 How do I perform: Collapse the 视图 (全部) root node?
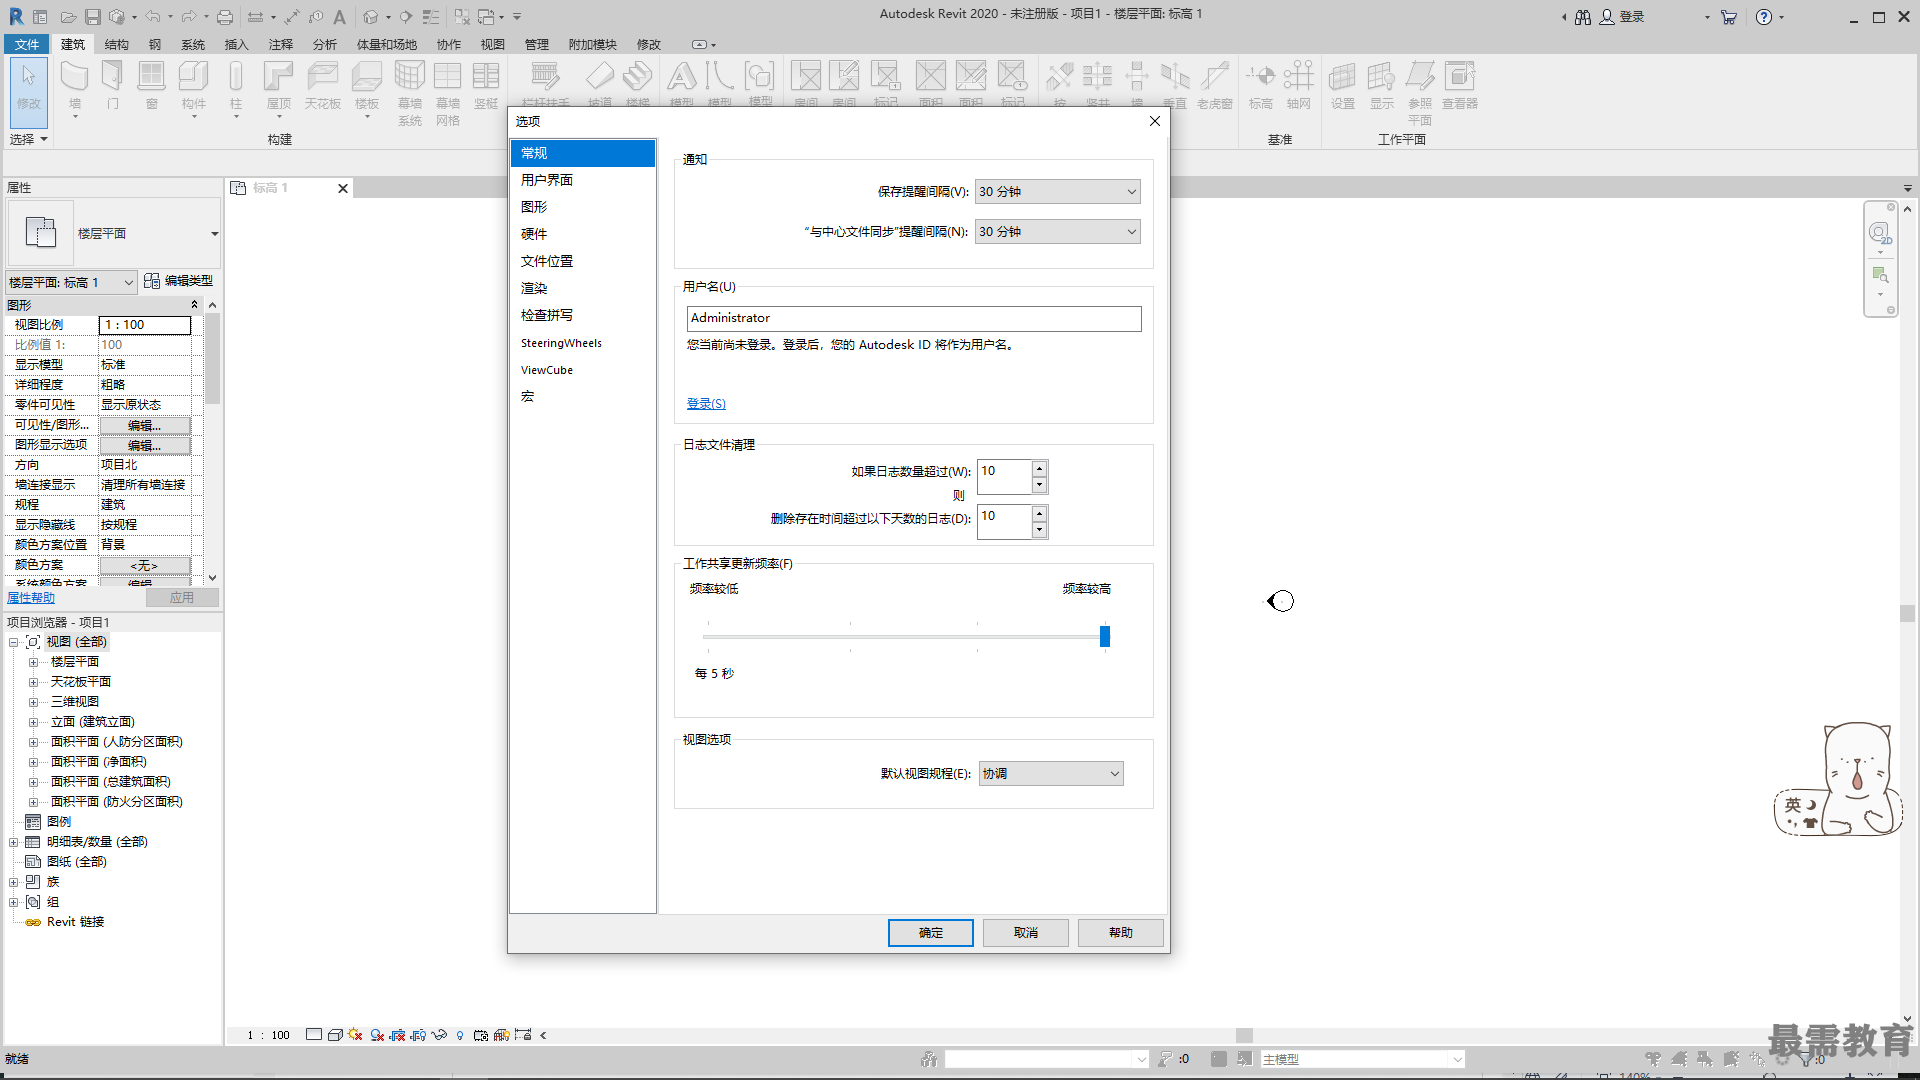click(x=13, y=642)
